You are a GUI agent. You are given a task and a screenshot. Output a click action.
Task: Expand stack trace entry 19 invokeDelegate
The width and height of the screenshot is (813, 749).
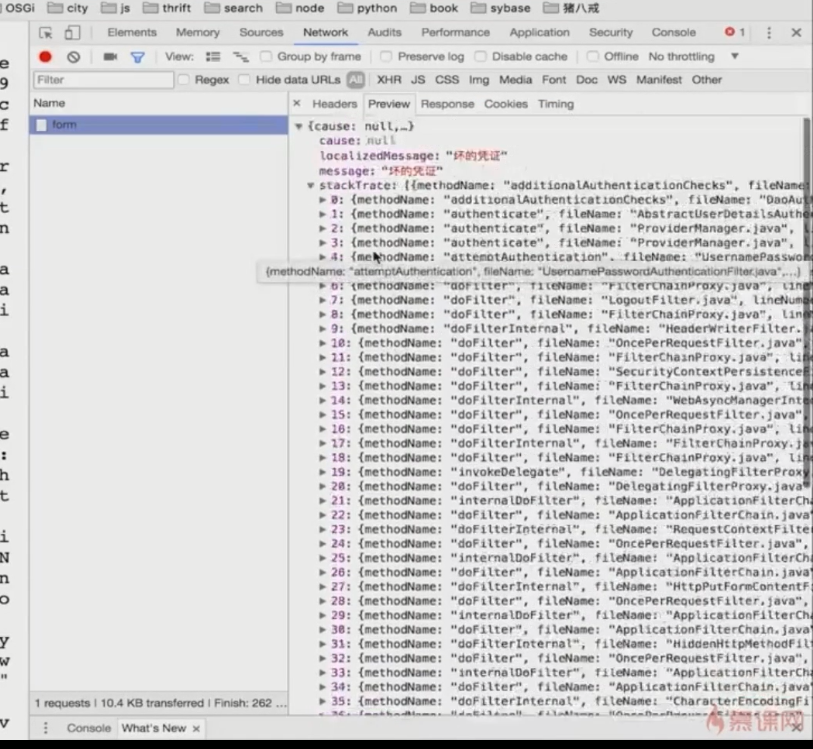pos(323,472)
